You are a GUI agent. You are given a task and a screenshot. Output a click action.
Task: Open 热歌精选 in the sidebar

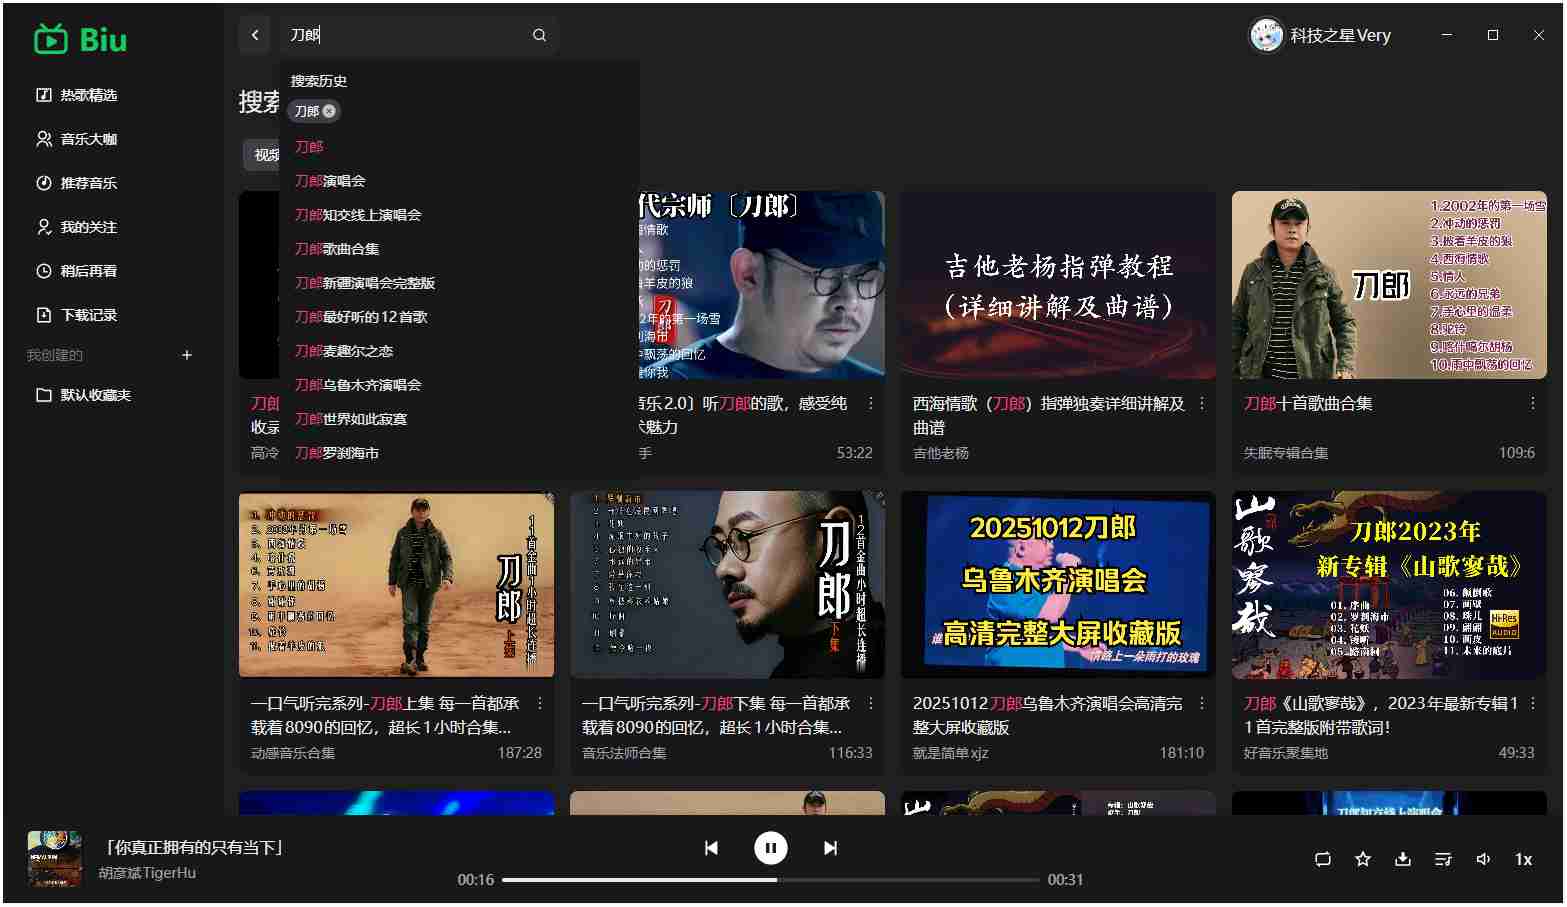point(88,95)
